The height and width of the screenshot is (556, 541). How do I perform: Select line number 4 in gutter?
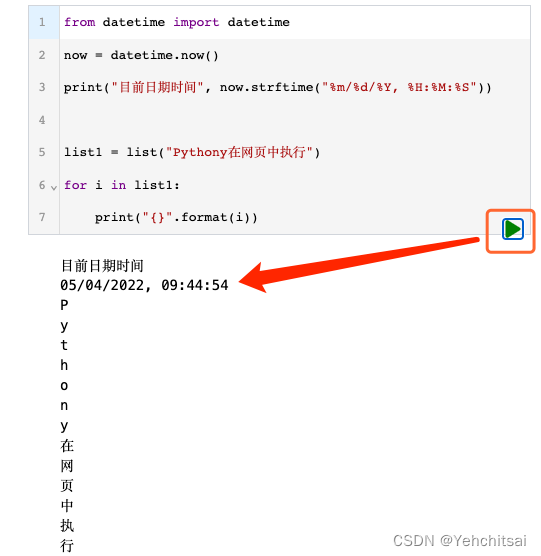tap(42, 120)
